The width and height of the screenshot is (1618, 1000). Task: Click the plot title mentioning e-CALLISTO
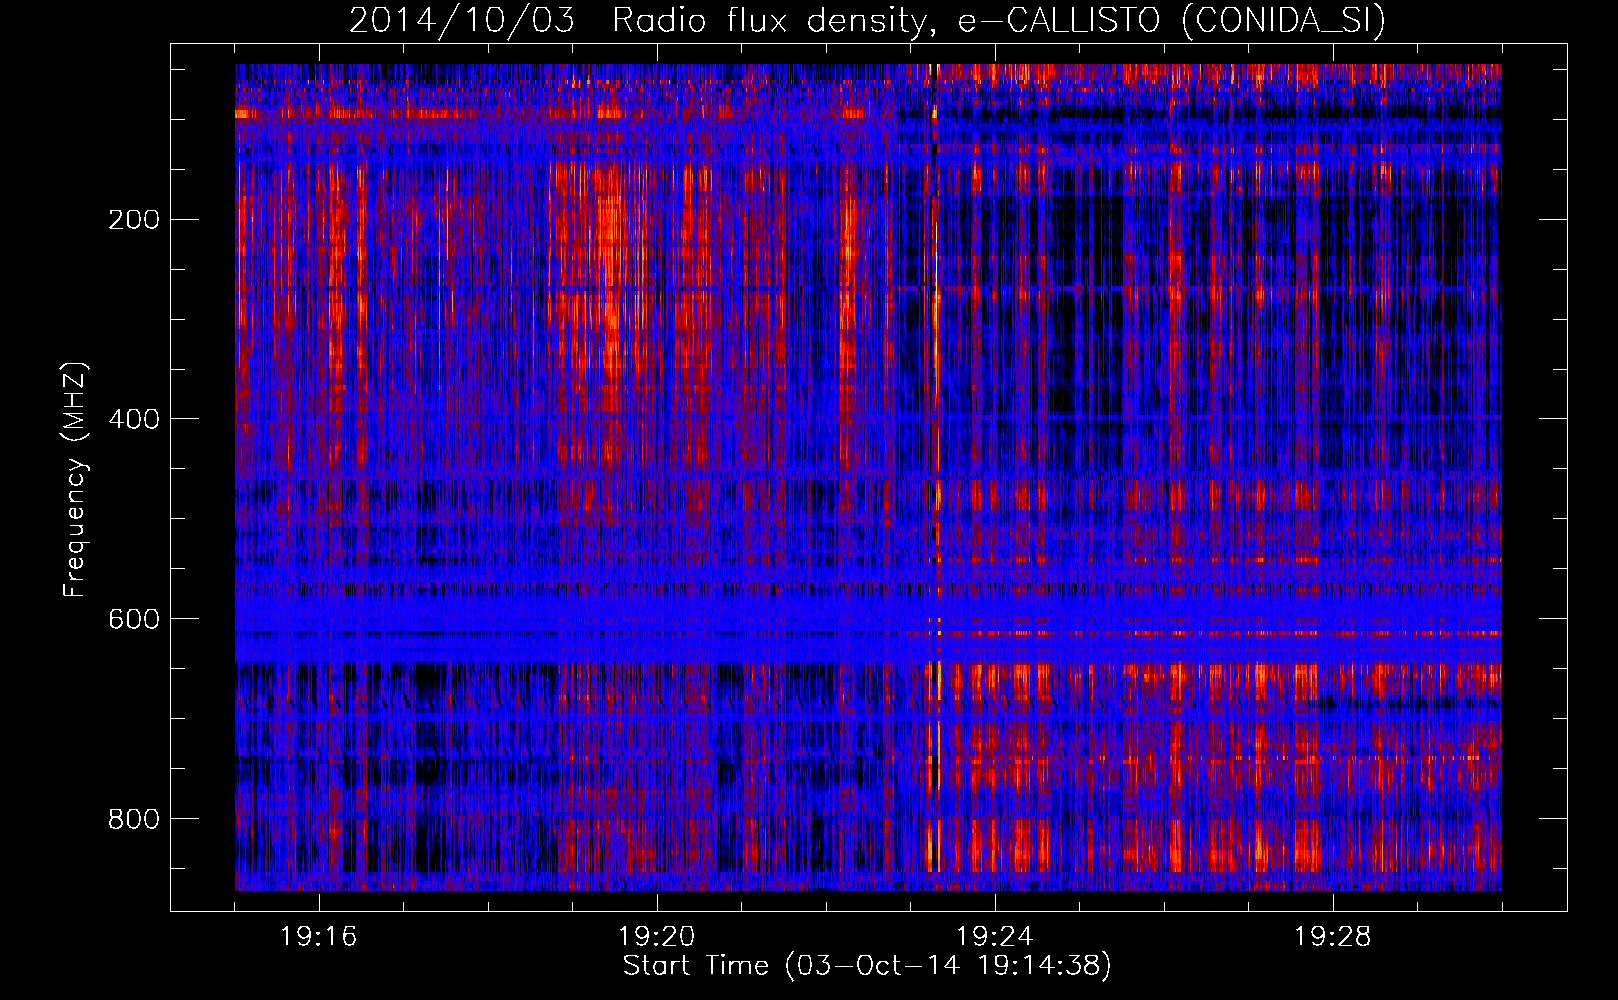(x=867, y=20)
